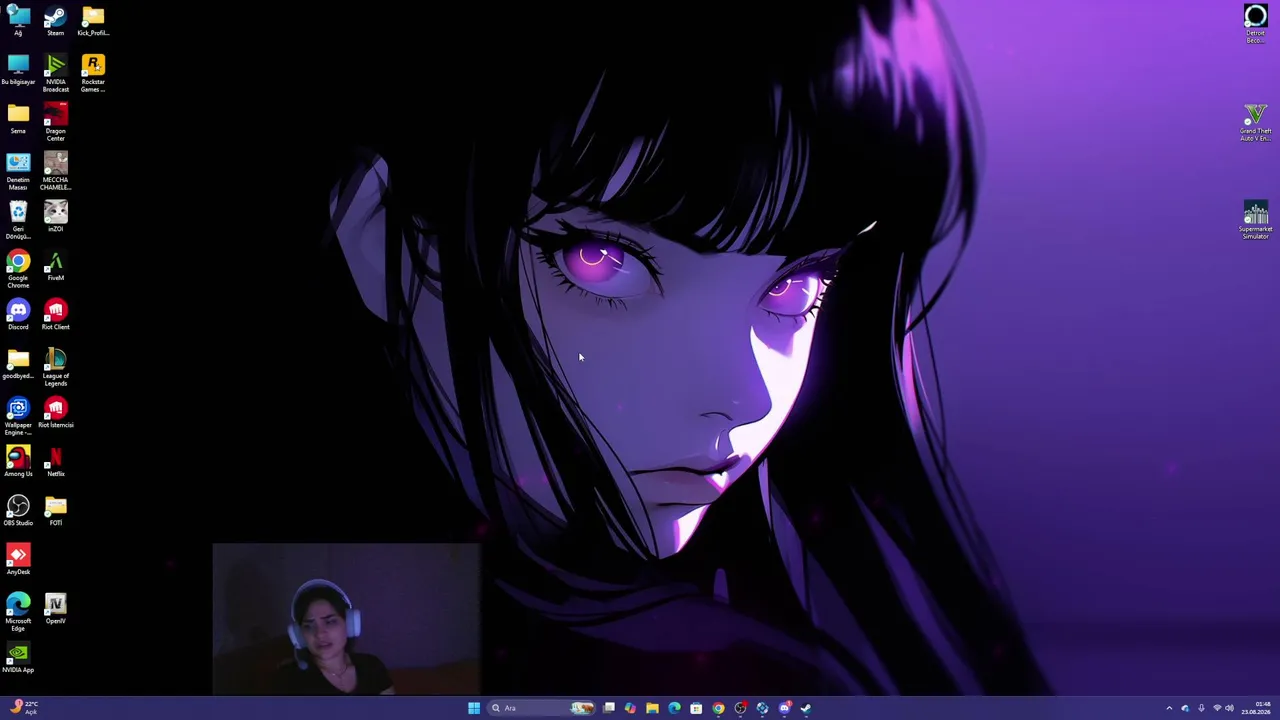Select the OpenIV desktop shortcut

55,609
